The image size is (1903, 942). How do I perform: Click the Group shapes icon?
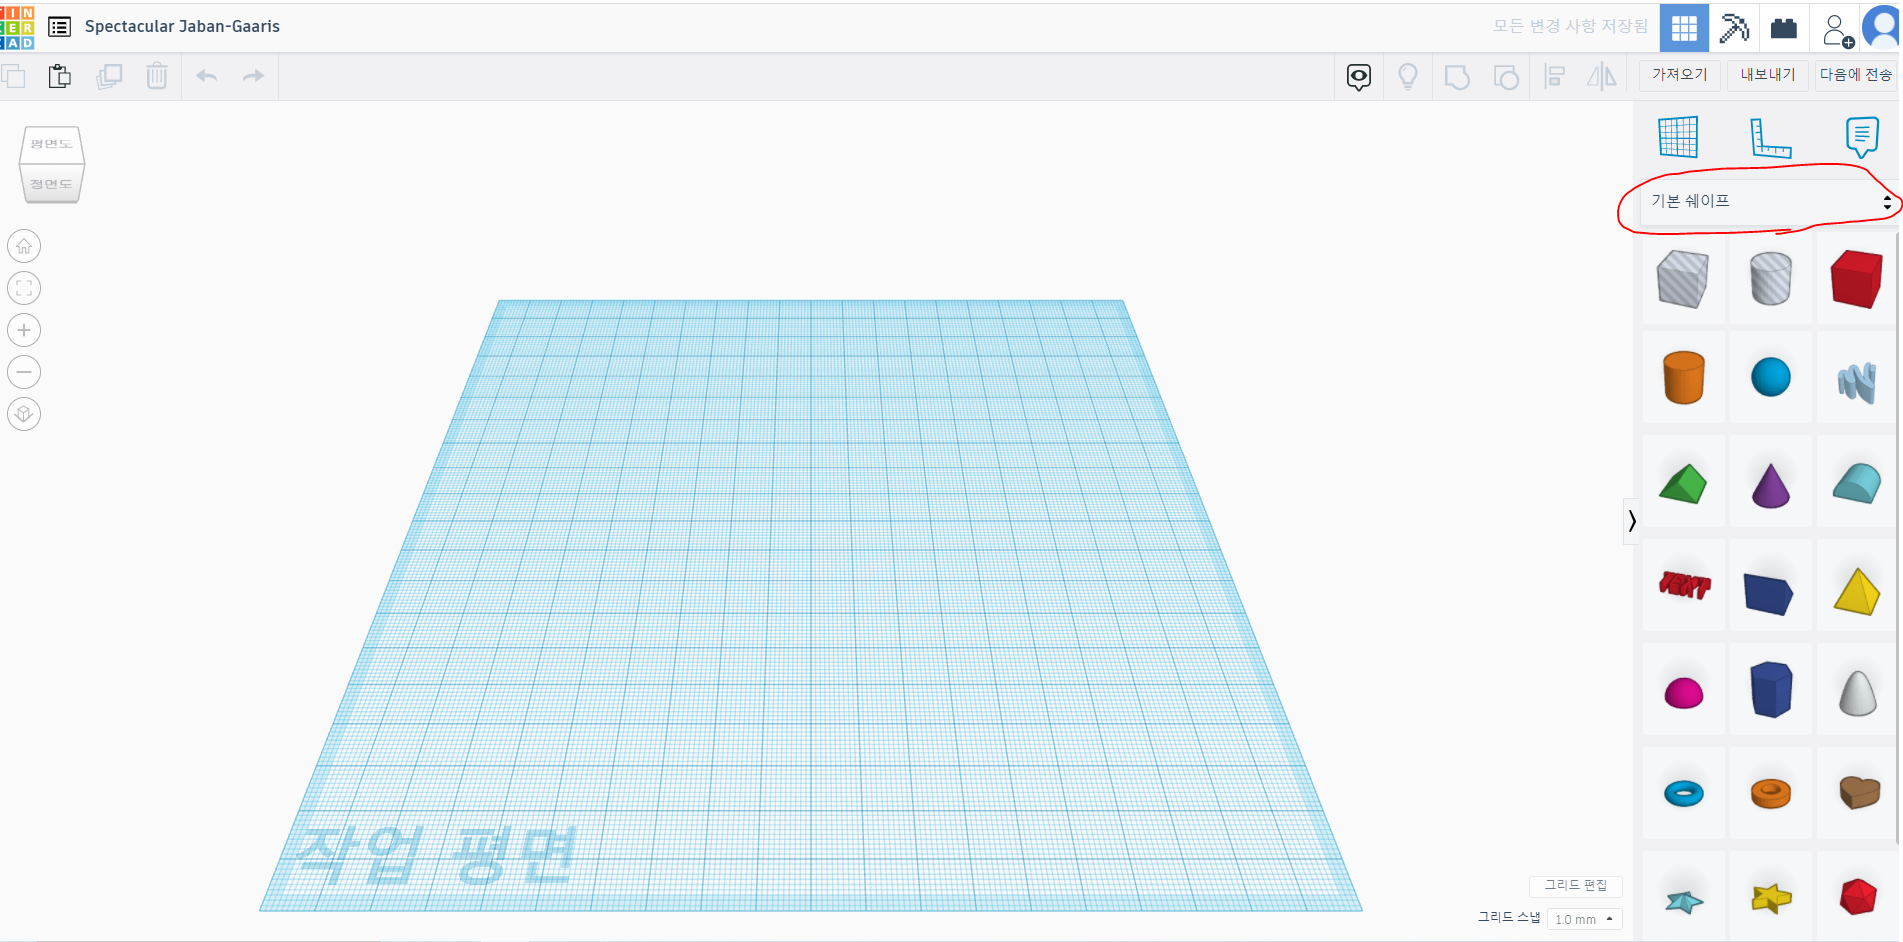1457,77
